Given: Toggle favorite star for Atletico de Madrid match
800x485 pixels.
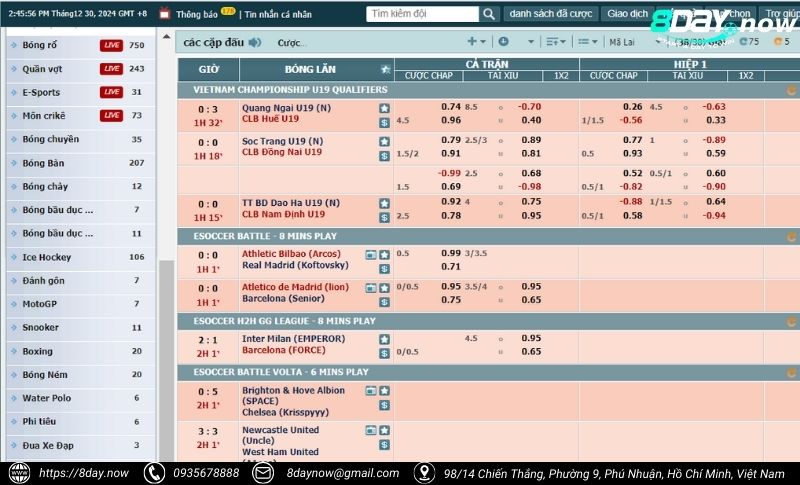Looking at the screenshot, I should pos(384,288).
